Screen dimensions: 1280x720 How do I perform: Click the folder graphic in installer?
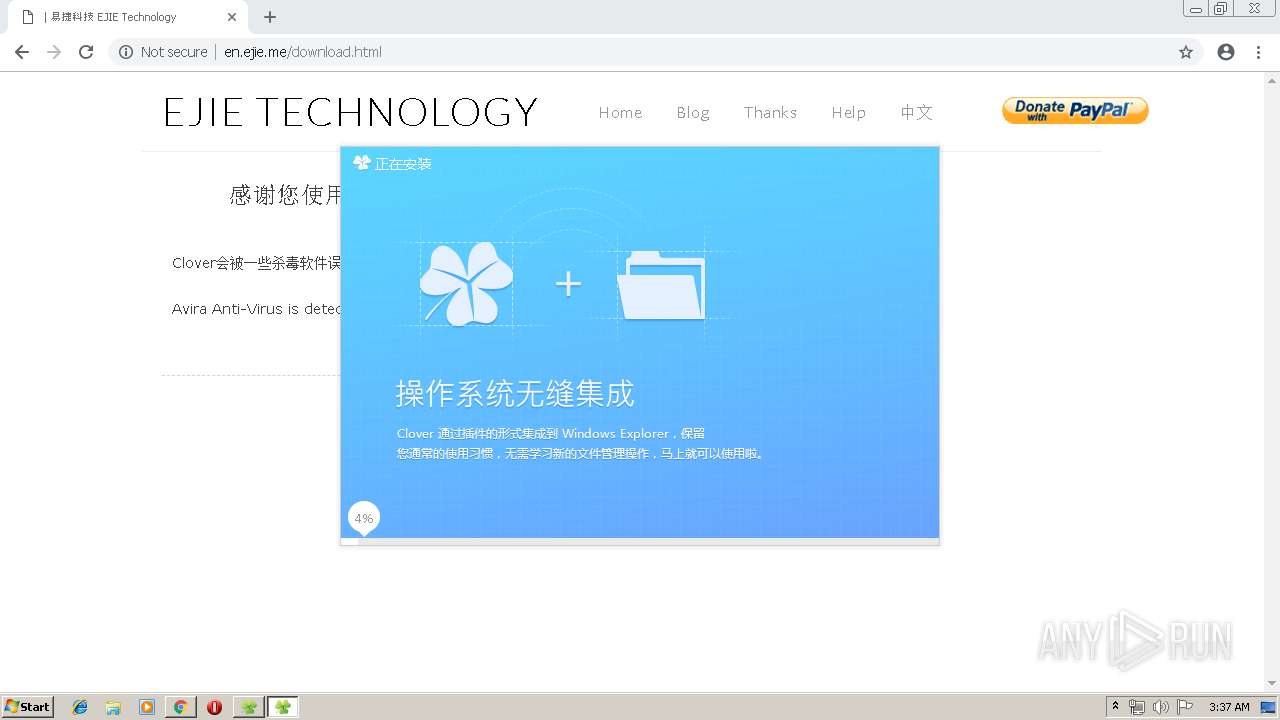[661, 285]
